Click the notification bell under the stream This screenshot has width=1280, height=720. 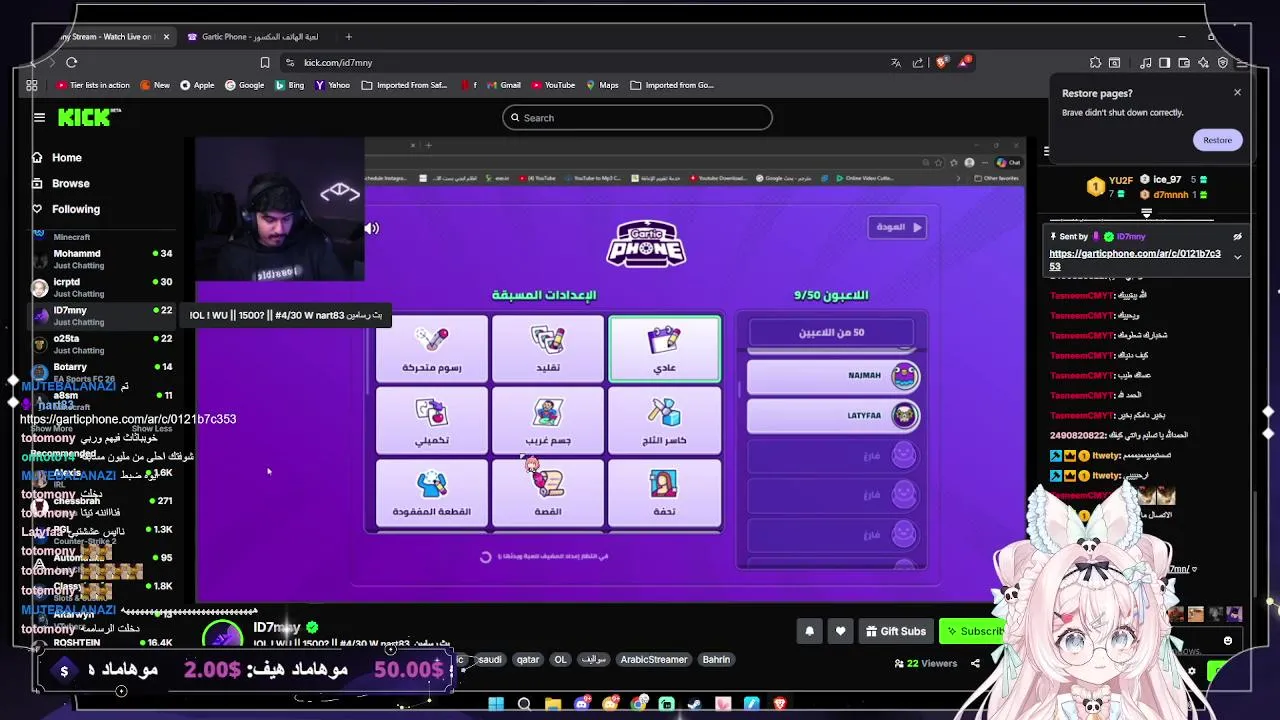810,631
